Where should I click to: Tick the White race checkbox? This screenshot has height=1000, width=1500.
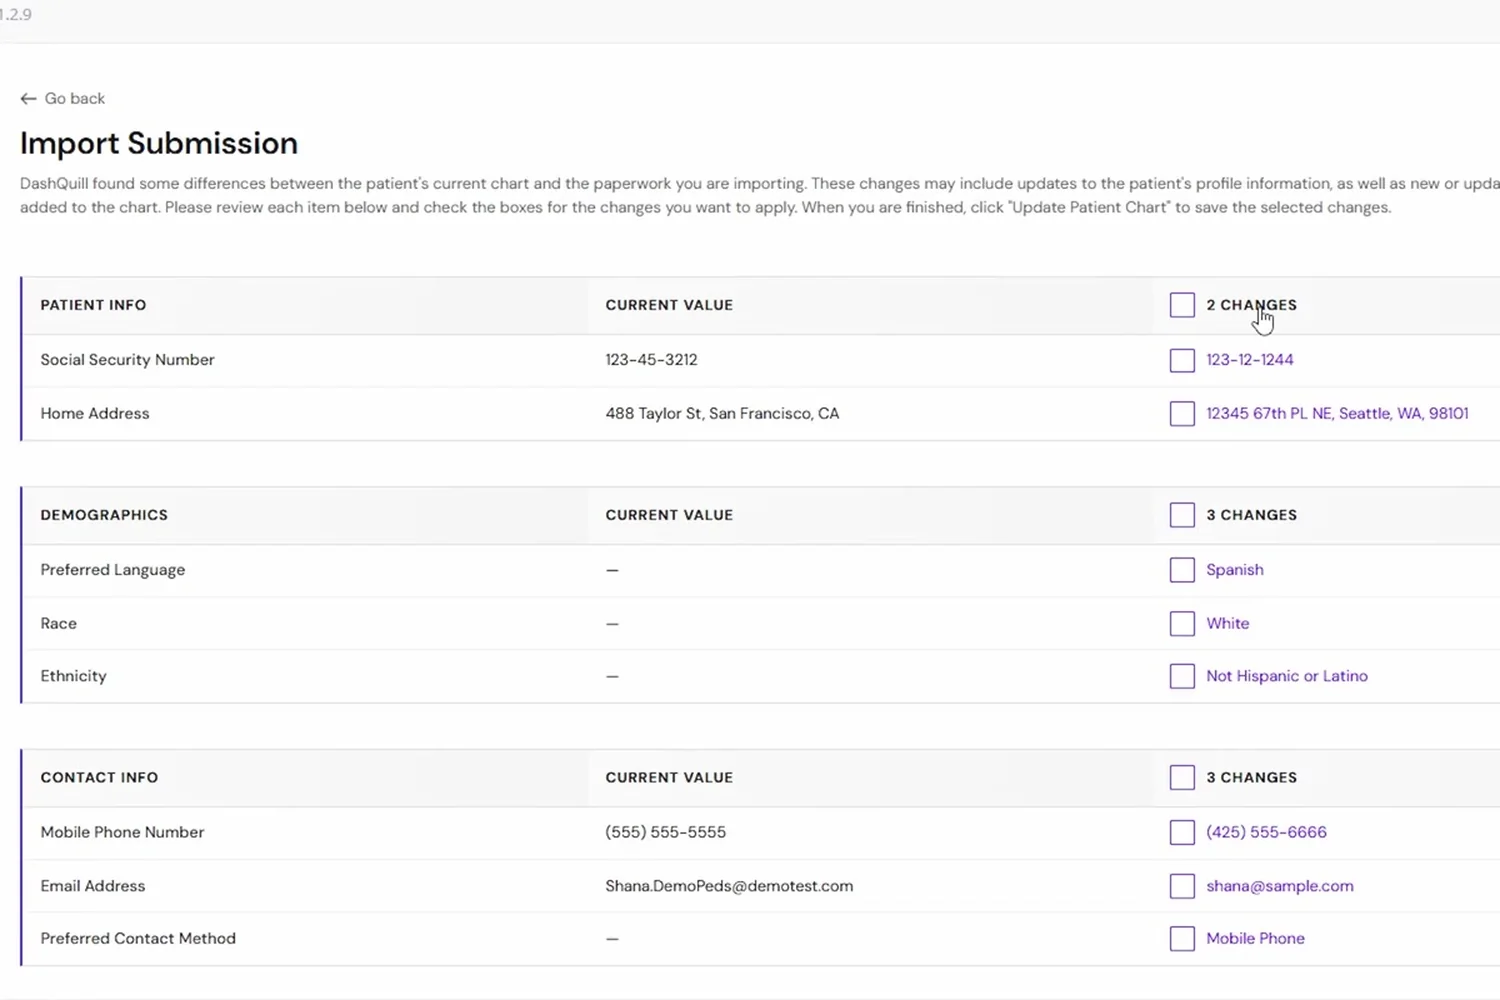click(x=1182, y=624)
